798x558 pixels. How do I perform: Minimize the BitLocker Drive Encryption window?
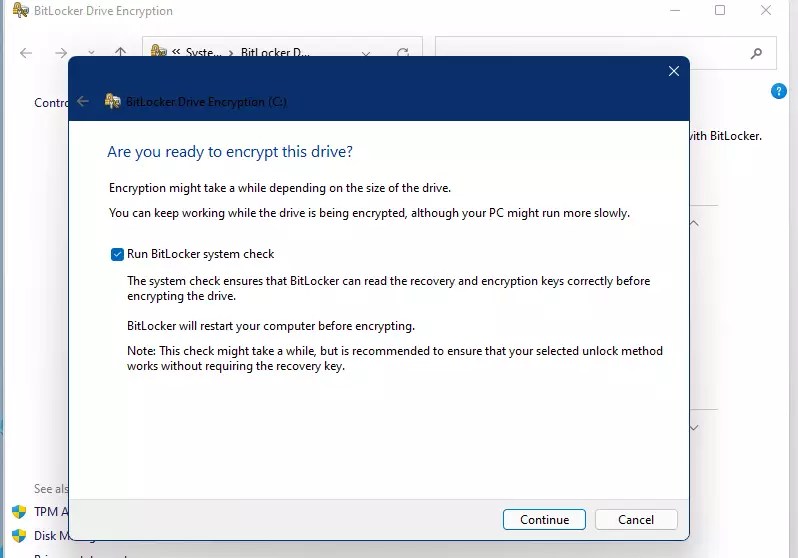tap(675, 10)
